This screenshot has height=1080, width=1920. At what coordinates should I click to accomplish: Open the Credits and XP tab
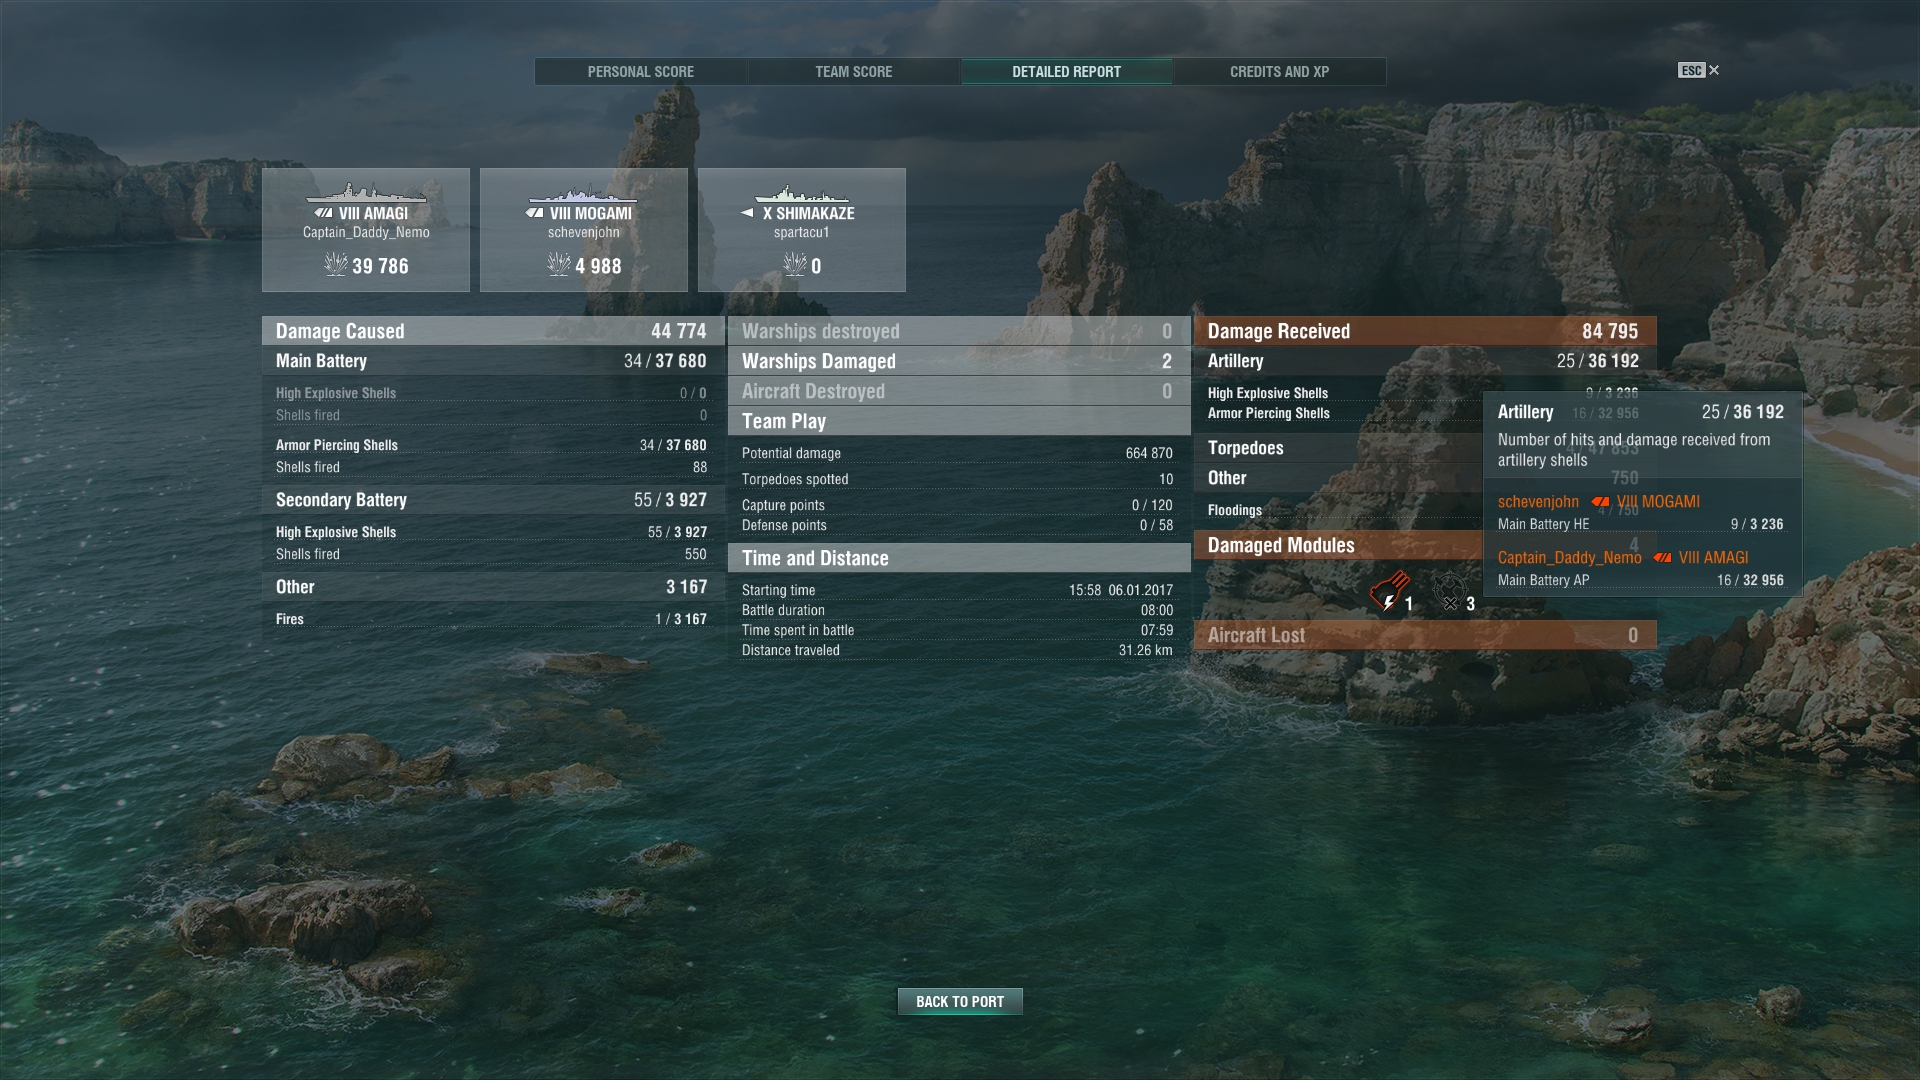tap(1280, 72)
